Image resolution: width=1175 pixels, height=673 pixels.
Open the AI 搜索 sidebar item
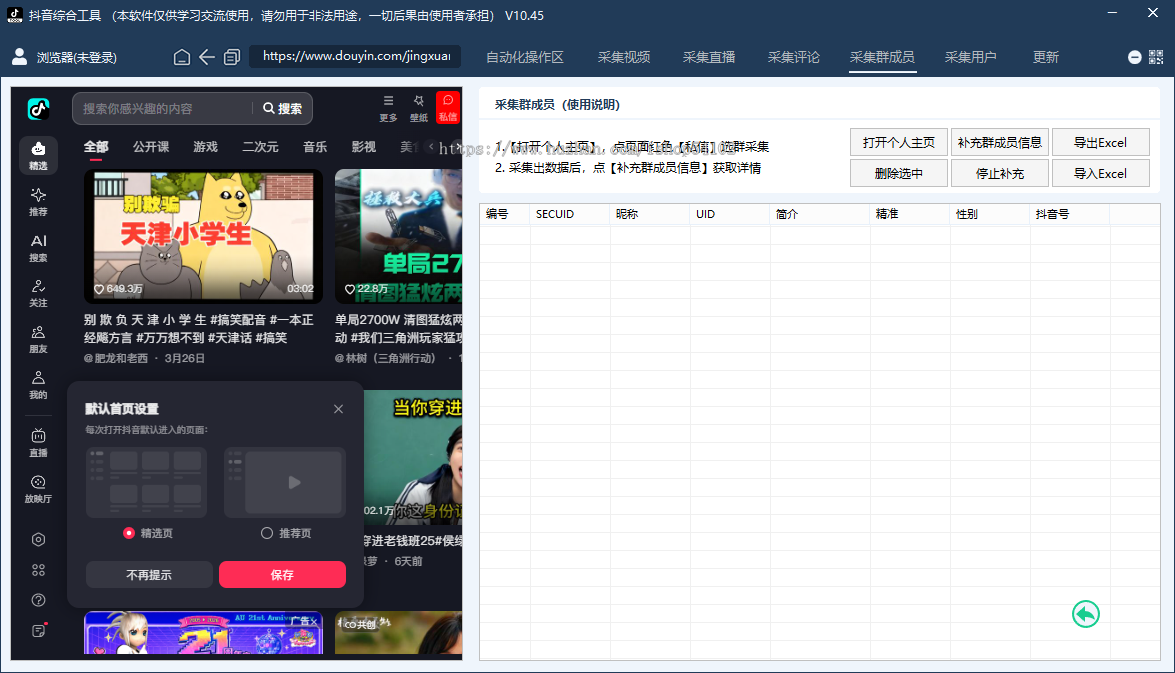click(38, 248)
